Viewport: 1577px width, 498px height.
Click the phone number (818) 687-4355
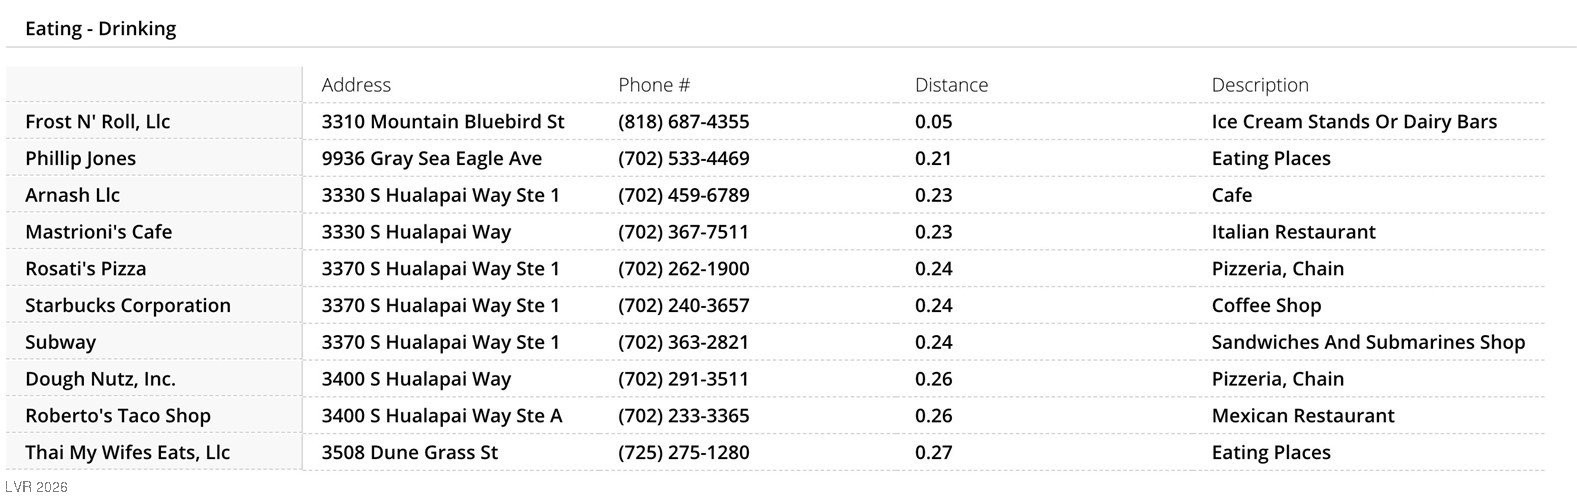coord(683,122)
